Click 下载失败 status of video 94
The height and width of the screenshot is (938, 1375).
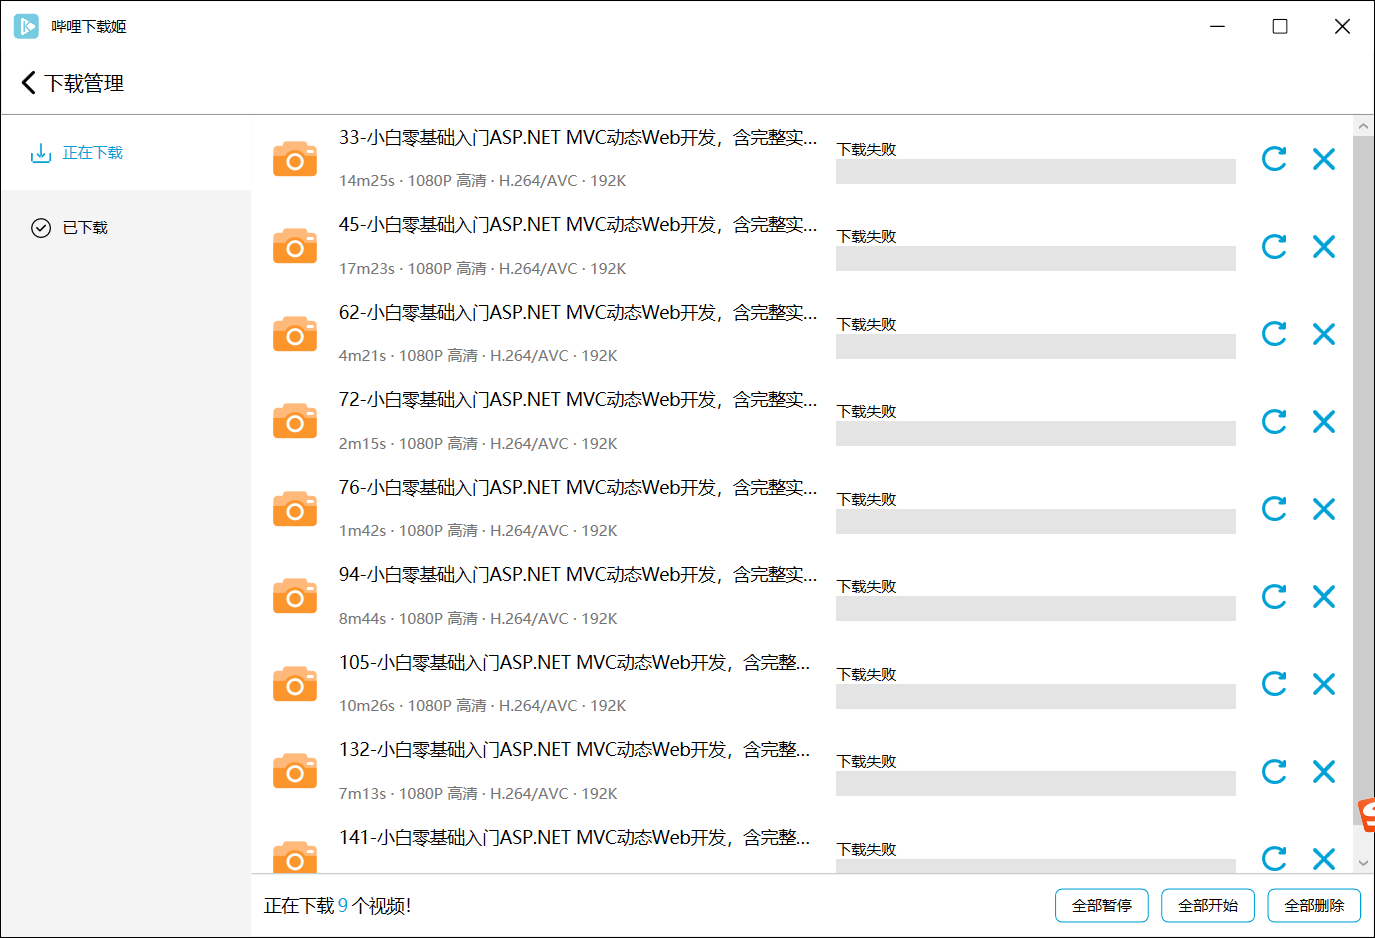click(x=867, y=587)
